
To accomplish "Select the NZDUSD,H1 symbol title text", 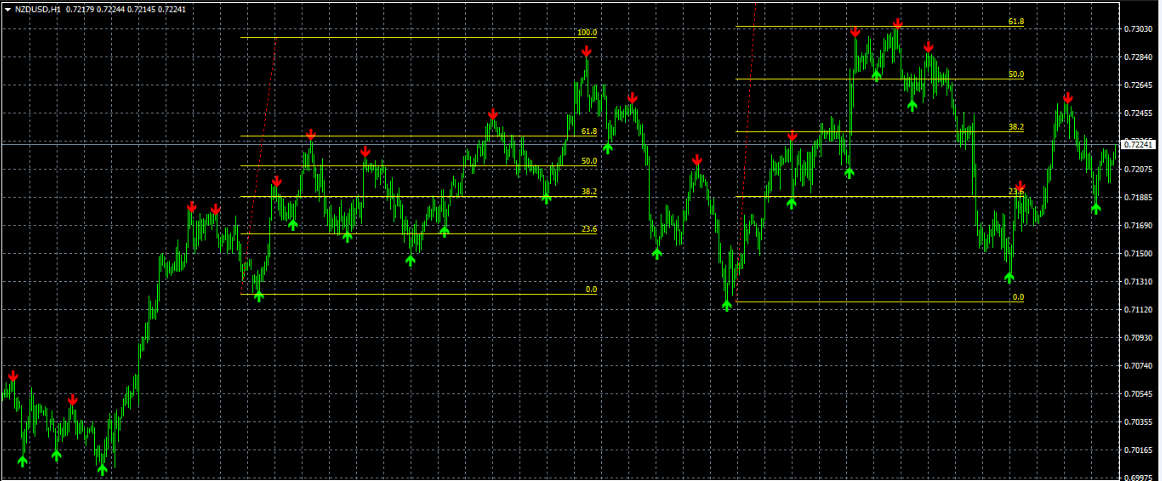I will pyautogui.click(x=39, y=10).
